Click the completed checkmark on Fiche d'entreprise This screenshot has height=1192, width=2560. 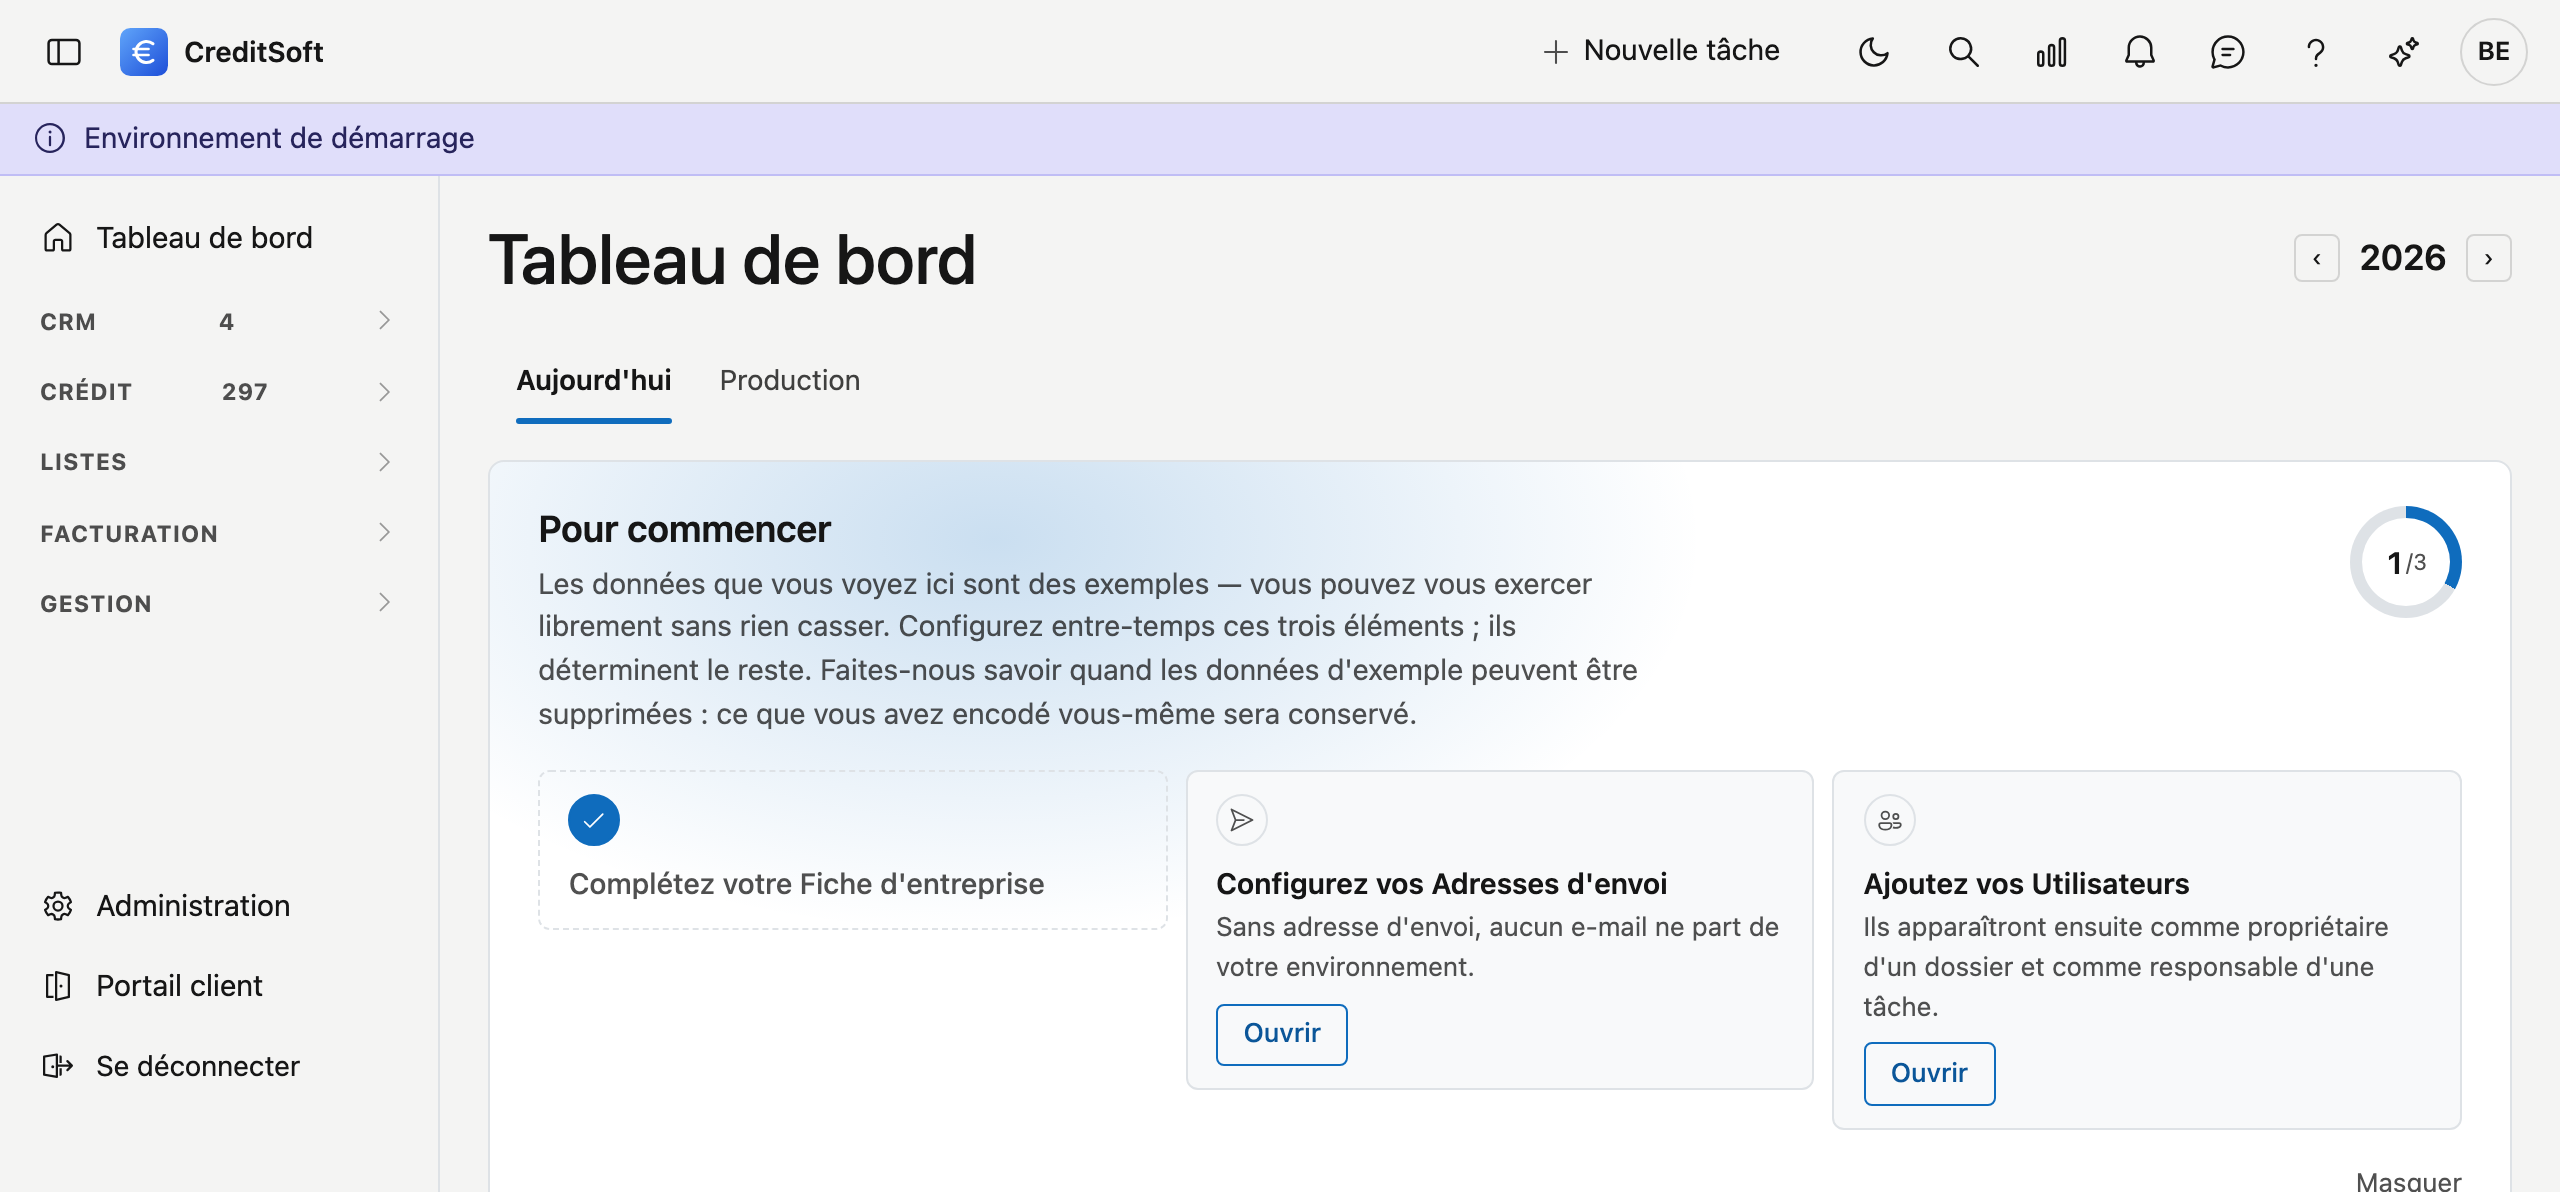tap(594, 820)
